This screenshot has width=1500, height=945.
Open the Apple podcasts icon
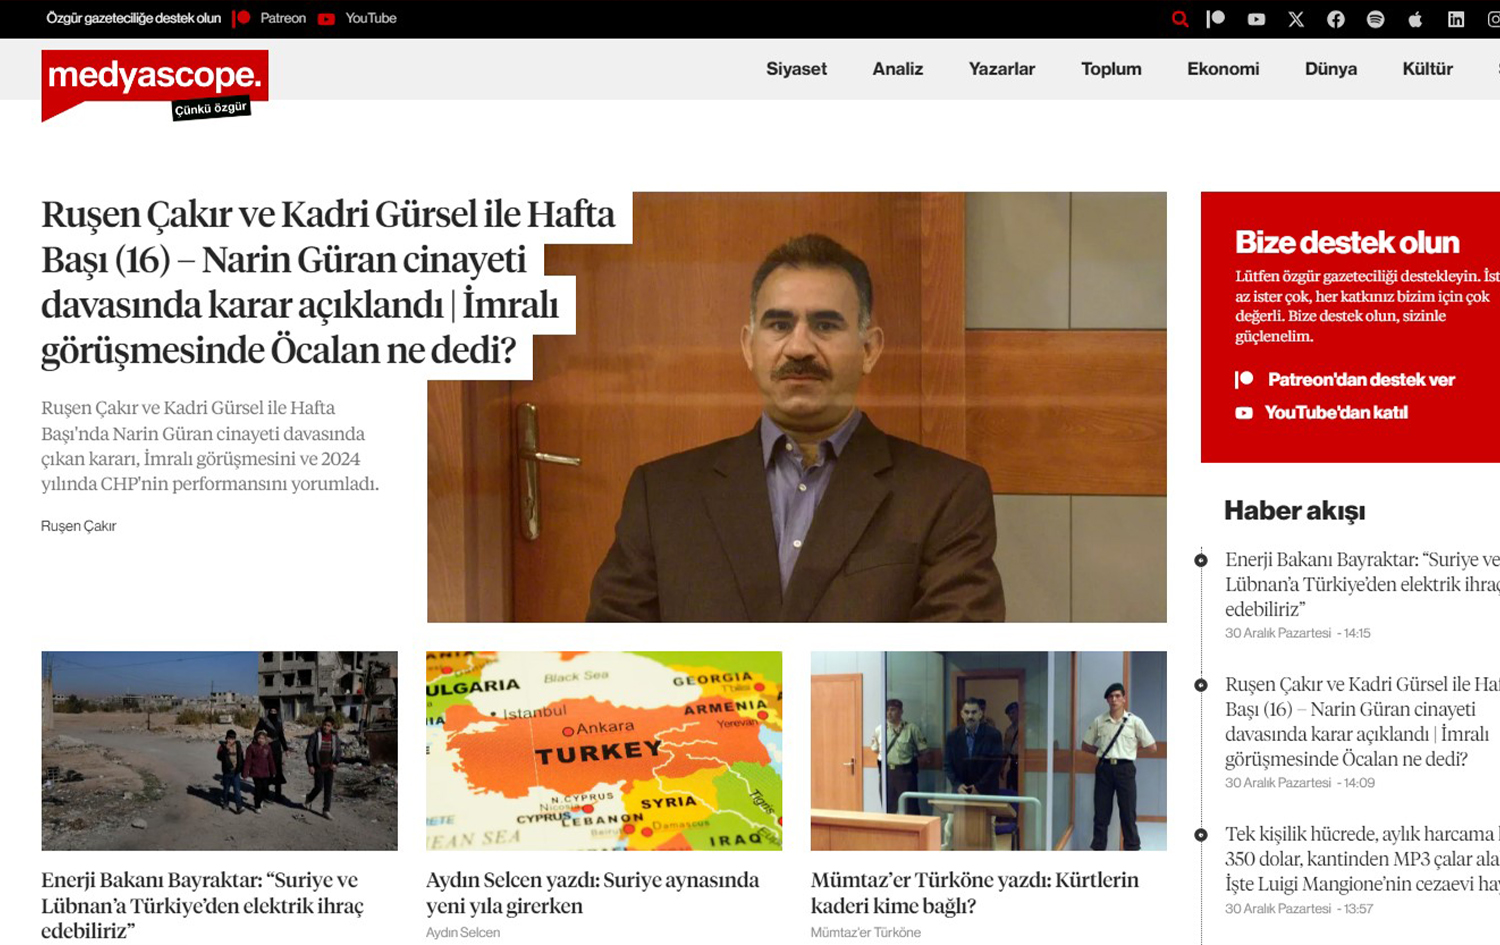click(1415, 19)
